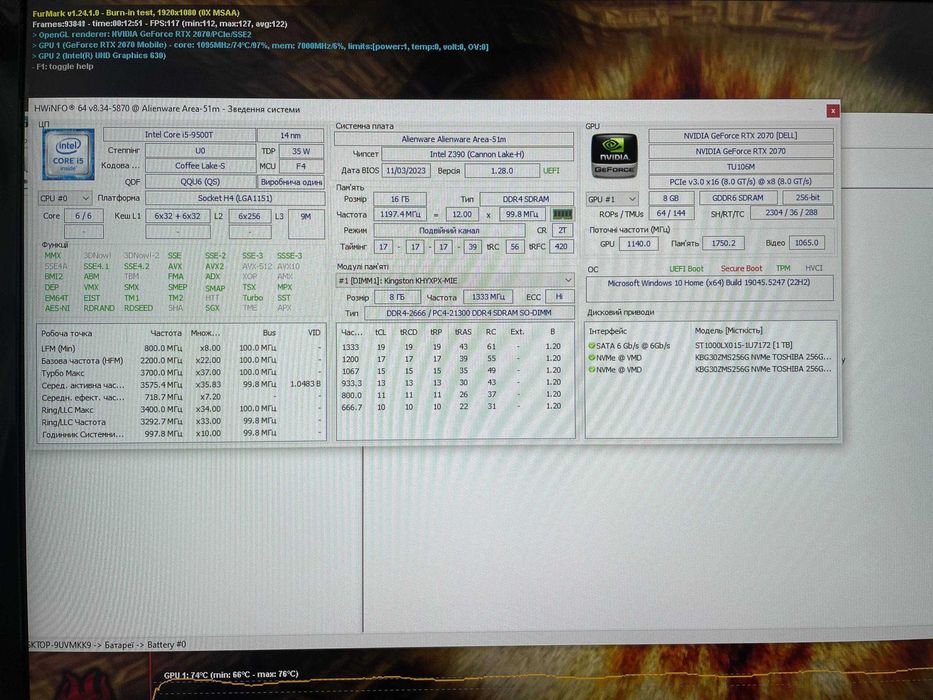933x700 pixels.
Task: Open the CPU #0 selector dropdown
Action: point(65,198)
